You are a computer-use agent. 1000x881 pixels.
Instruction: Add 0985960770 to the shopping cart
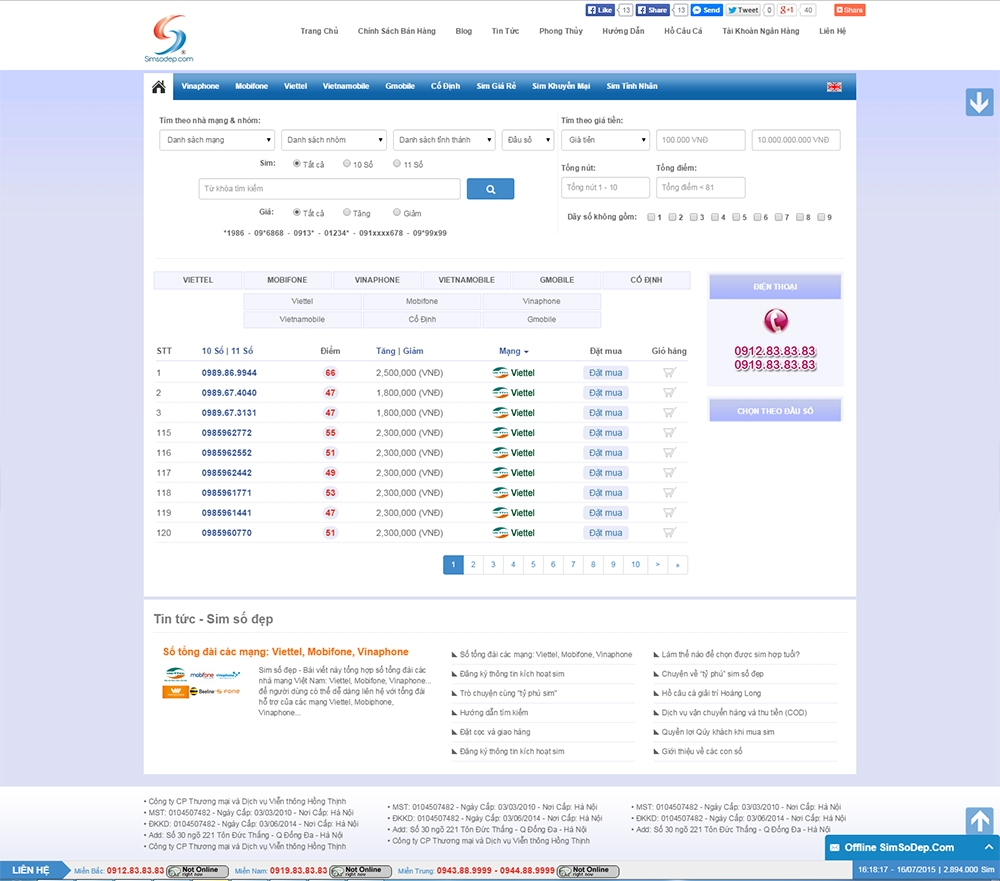coord(669,533)
